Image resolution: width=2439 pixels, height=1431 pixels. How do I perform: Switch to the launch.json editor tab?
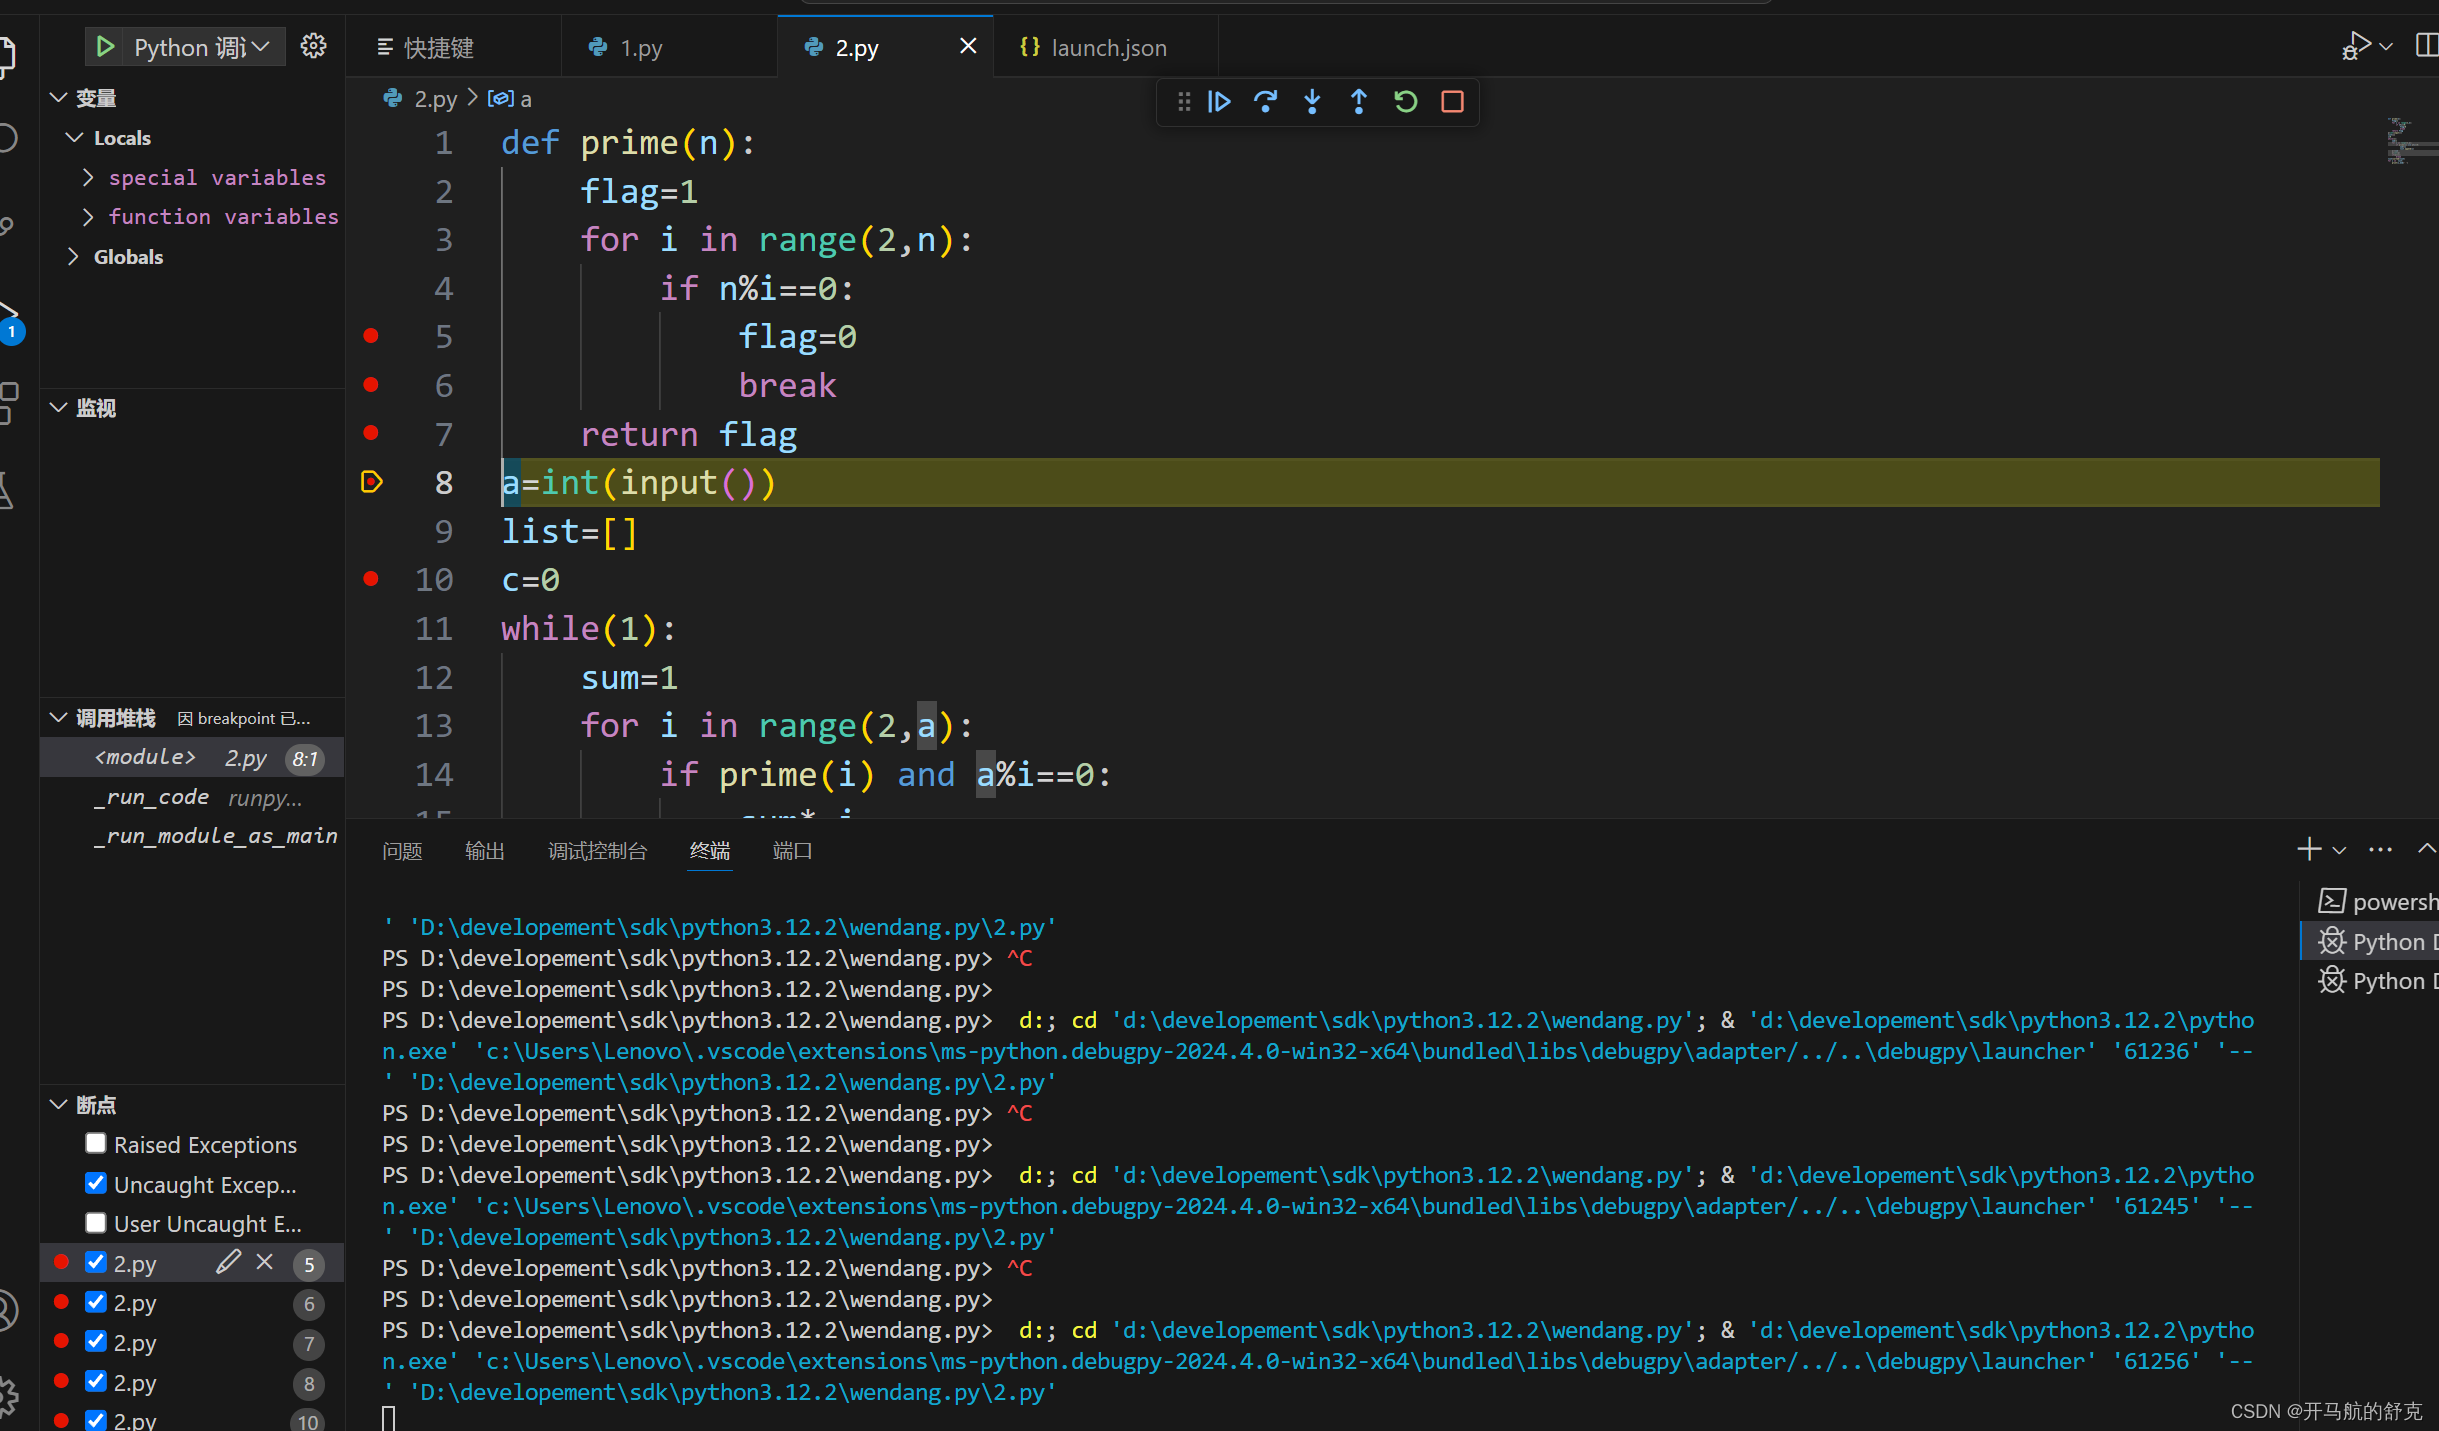coord(1107,47)
